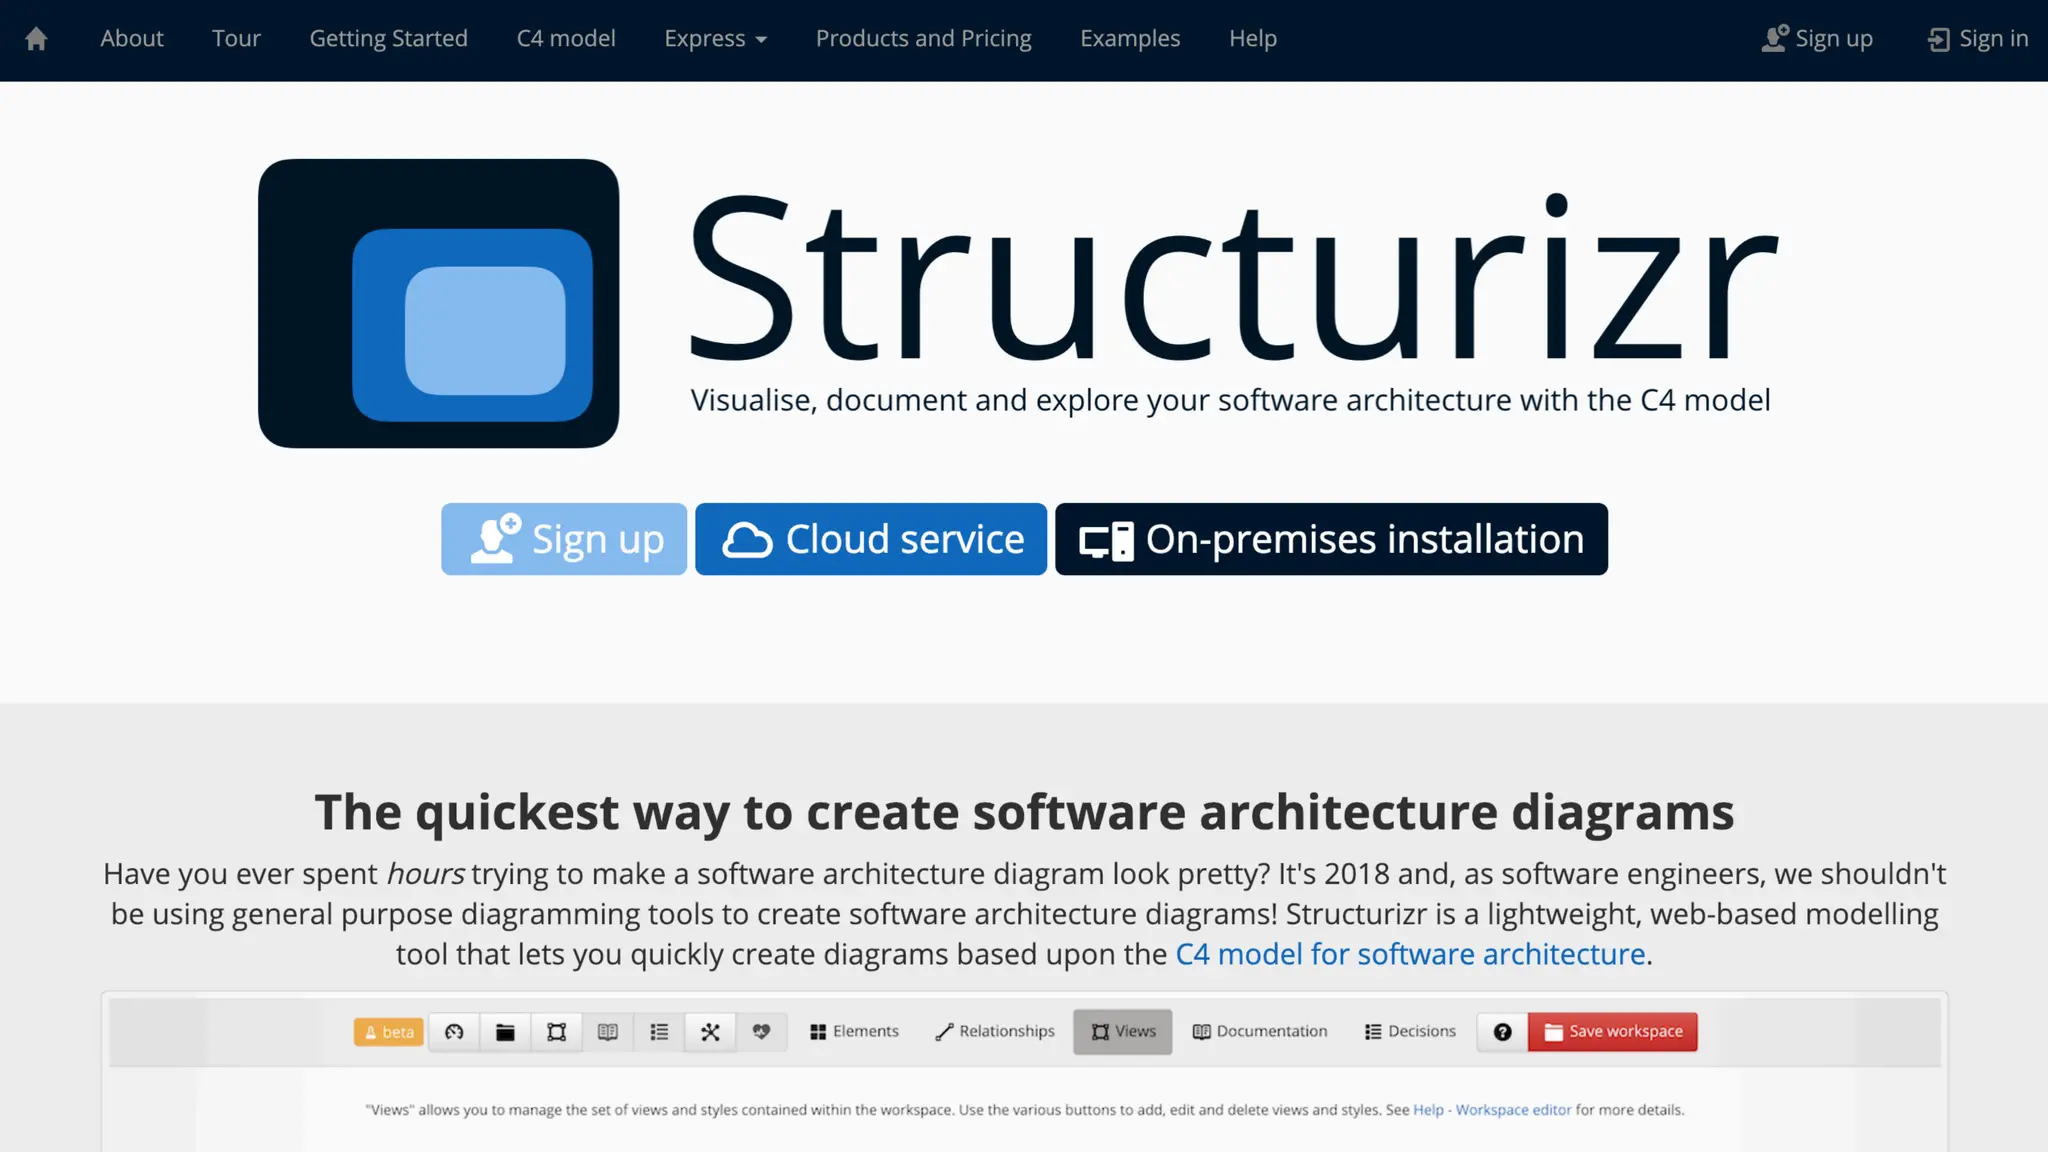Click the folder icon in workspace toolbar
2048x1152 pixels.
click(x=505, y=1032)
